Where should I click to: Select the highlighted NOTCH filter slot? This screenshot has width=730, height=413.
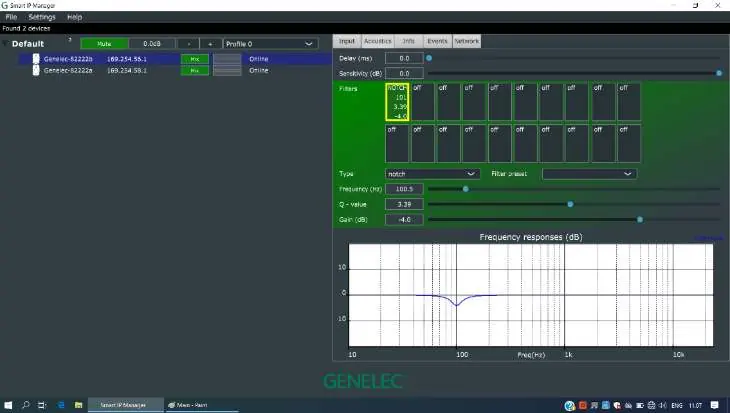click(397, 102)
